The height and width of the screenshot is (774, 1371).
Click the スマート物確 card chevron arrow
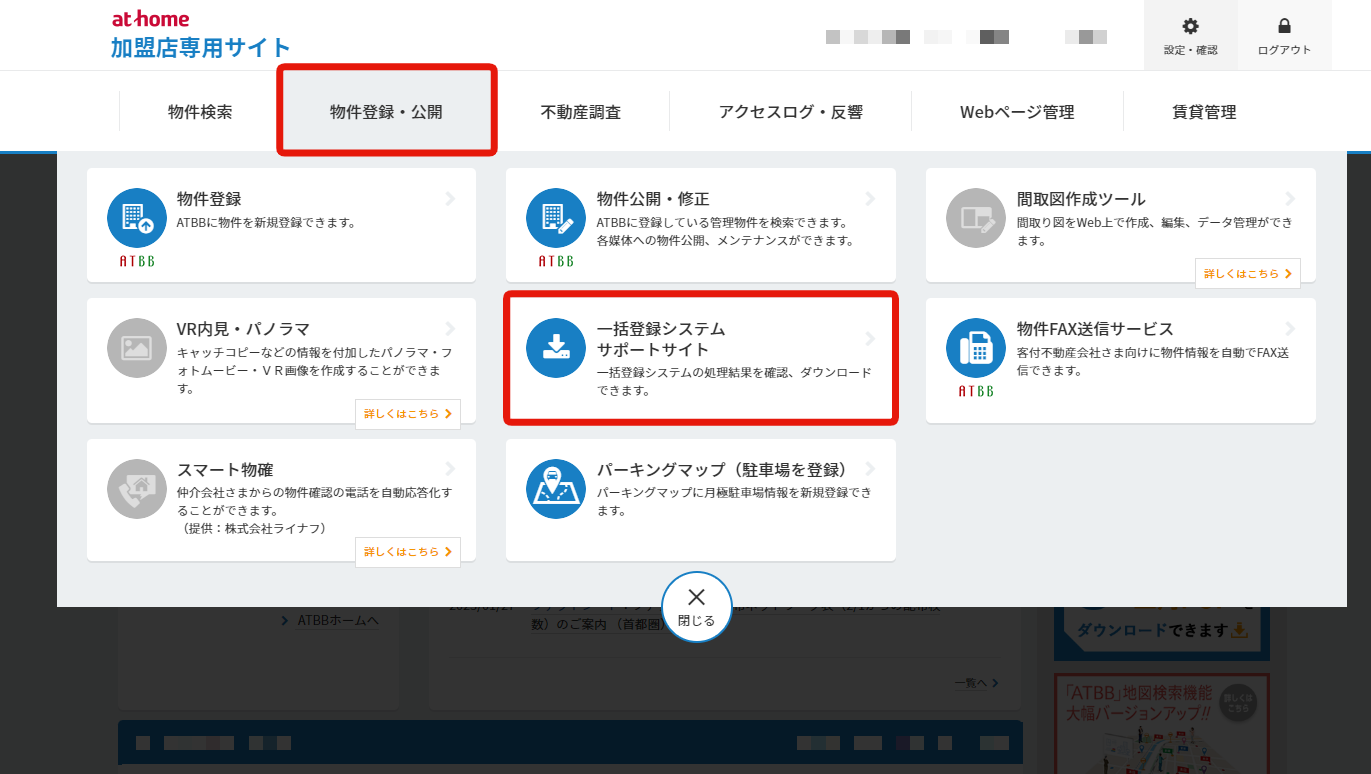pos(450,469)
